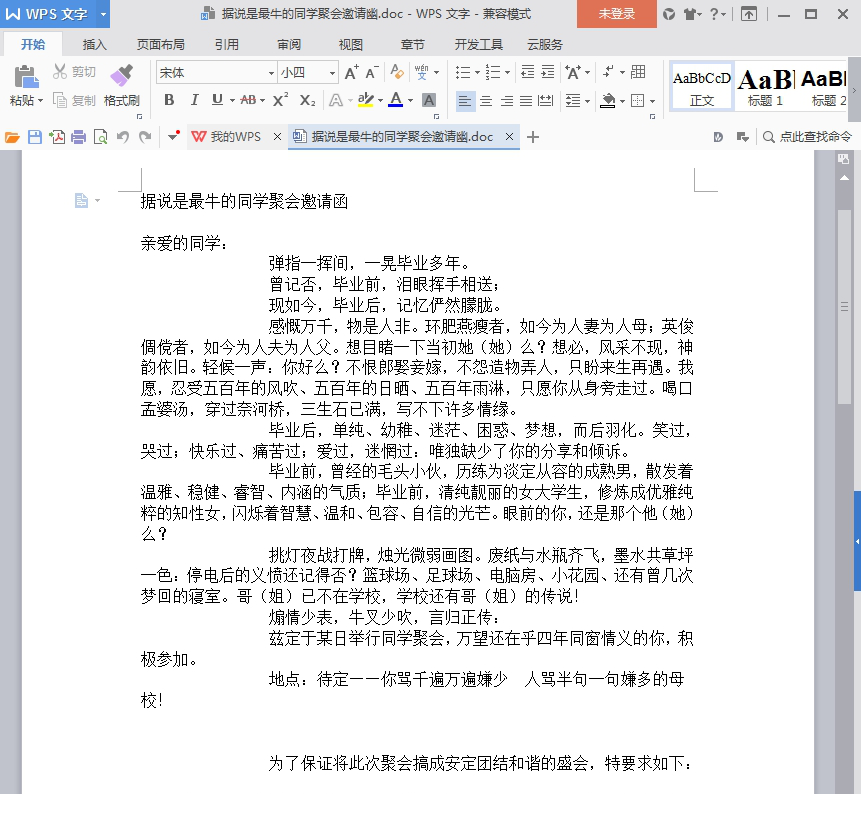
Task: Redo the last action
Action: tap(144, 137)
